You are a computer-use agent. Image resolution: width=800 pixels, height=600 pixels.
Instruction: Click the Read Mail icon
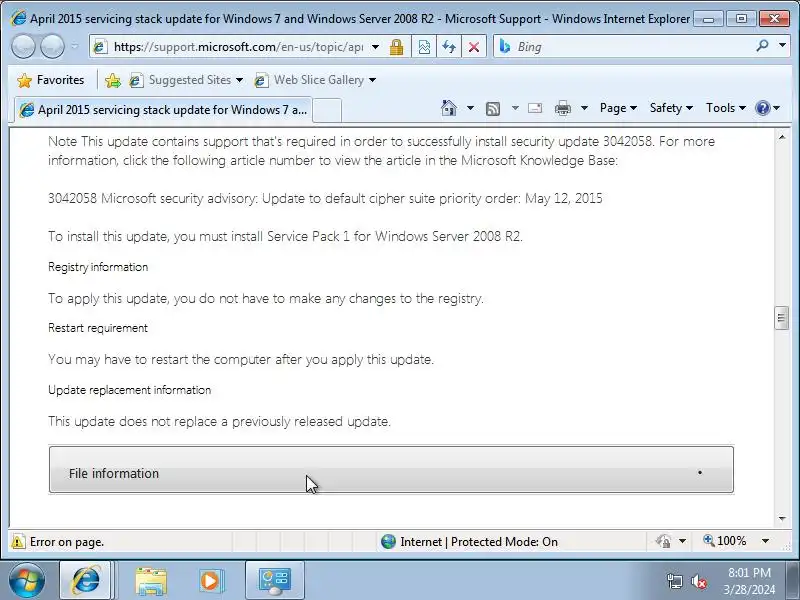click(x=535, y=108)
